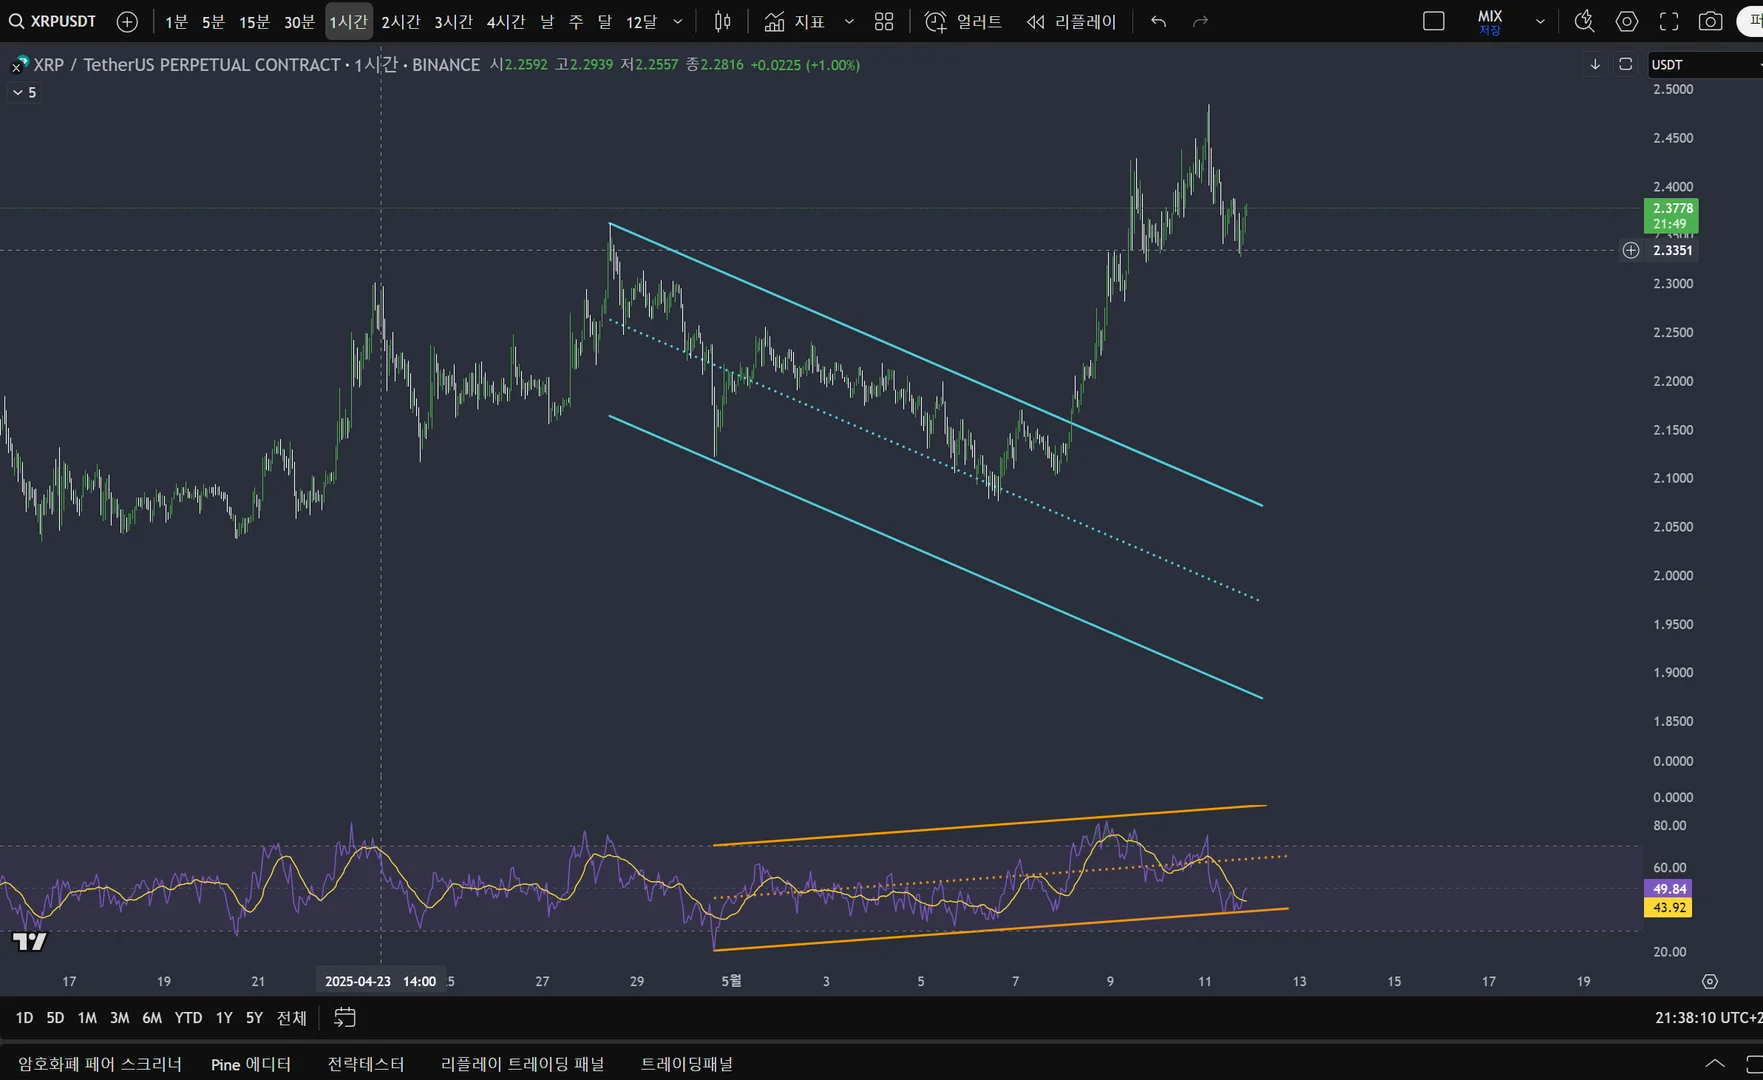Open 암호화폐 페어 스크리너 tab
This screenshot has width=1763, height=1080.
tap(100, 1063)
